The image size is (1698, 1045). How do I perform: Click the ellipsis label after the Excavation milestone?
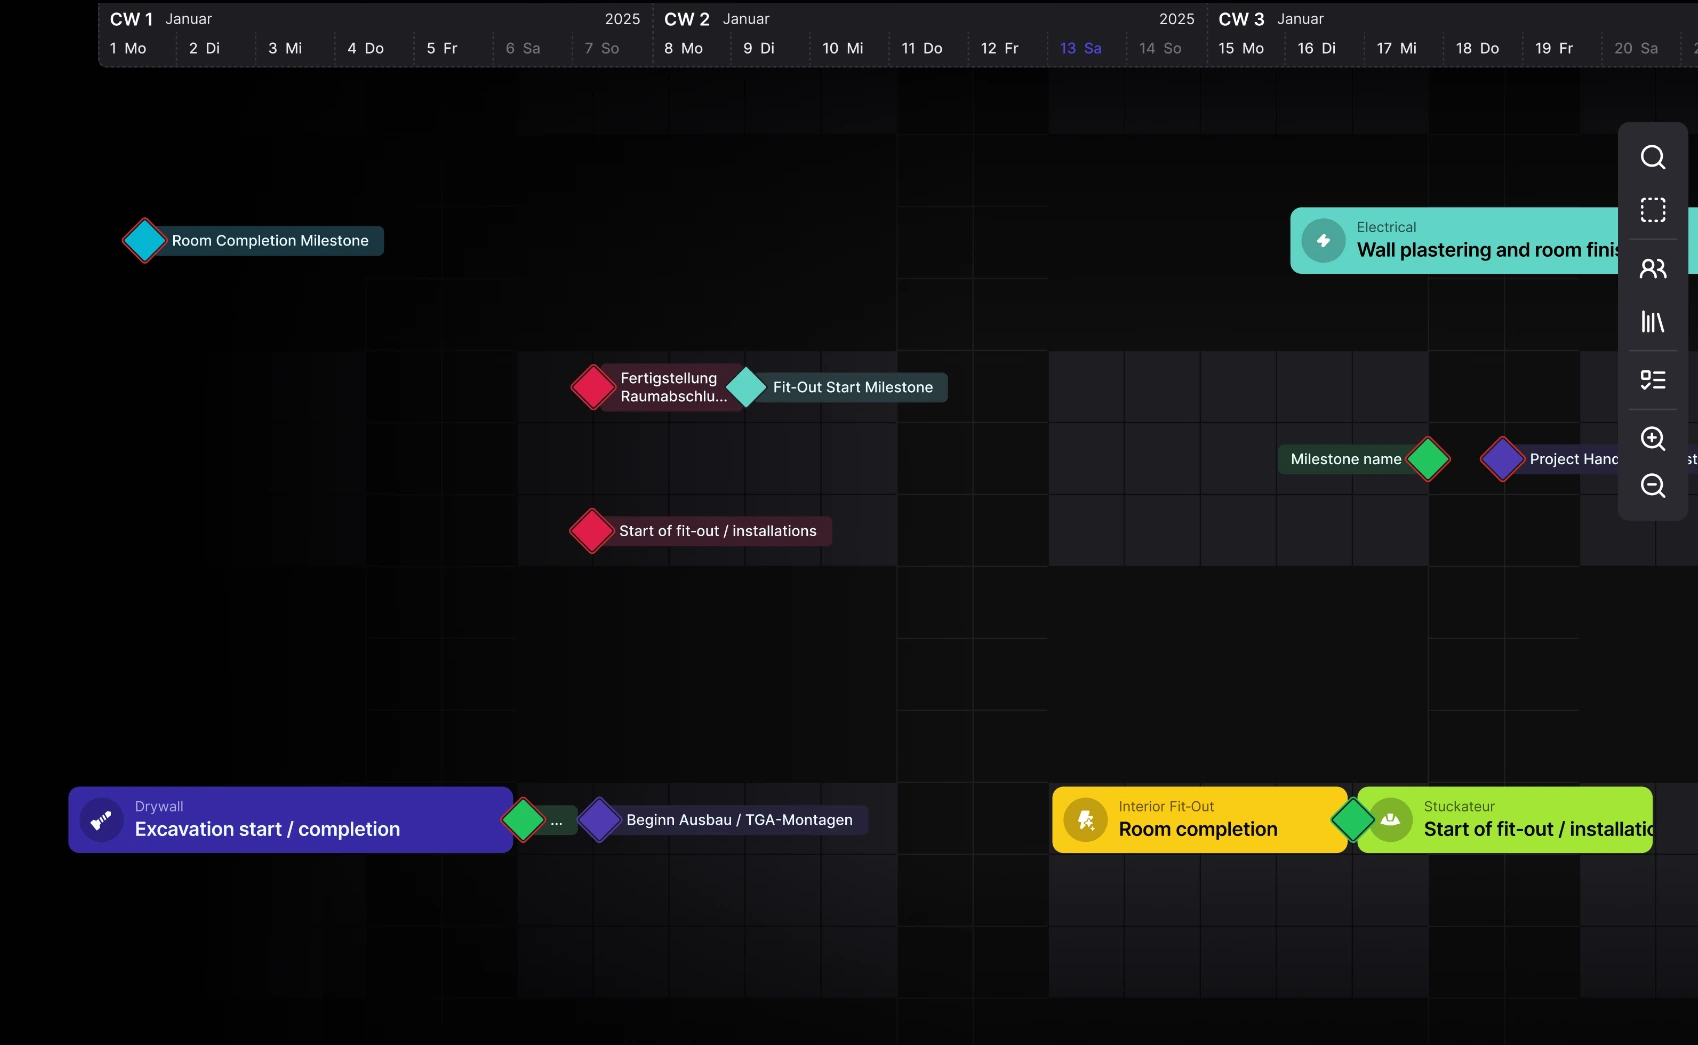[557, 820]
